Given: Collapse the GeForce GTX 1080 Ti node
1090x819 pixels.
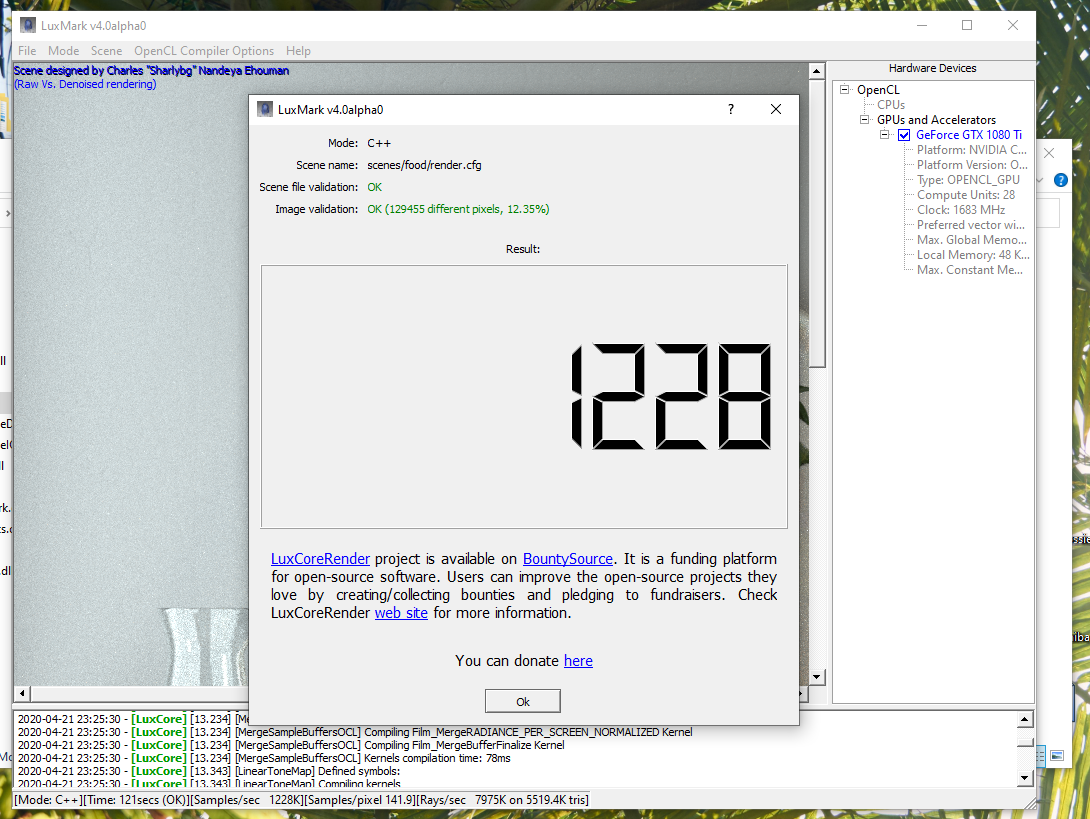Looking at the screenshot, I should point(884,135).
